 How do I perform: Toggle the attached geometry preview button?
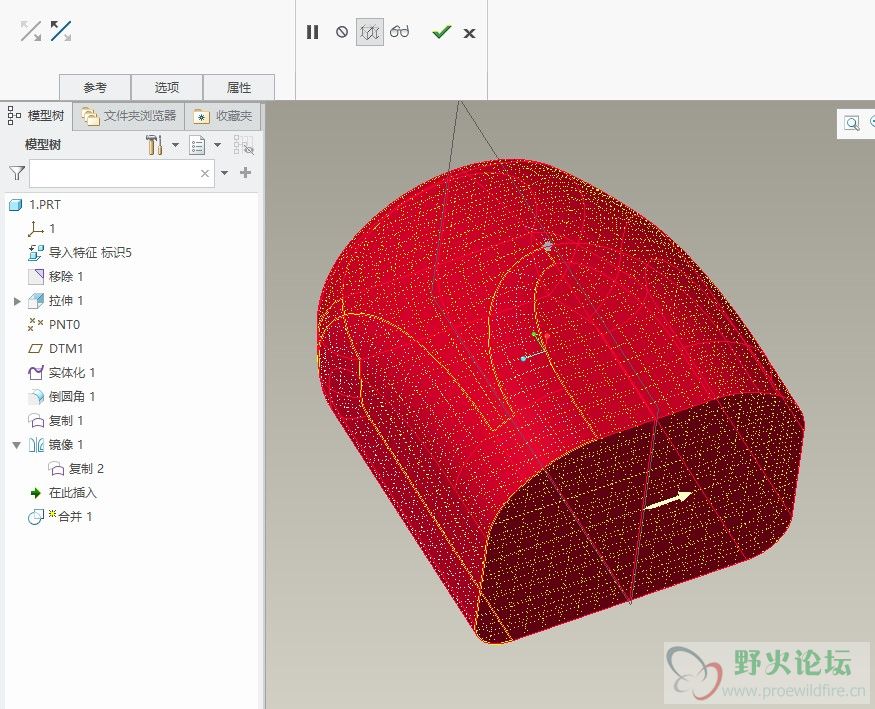[x=370, y=32]
